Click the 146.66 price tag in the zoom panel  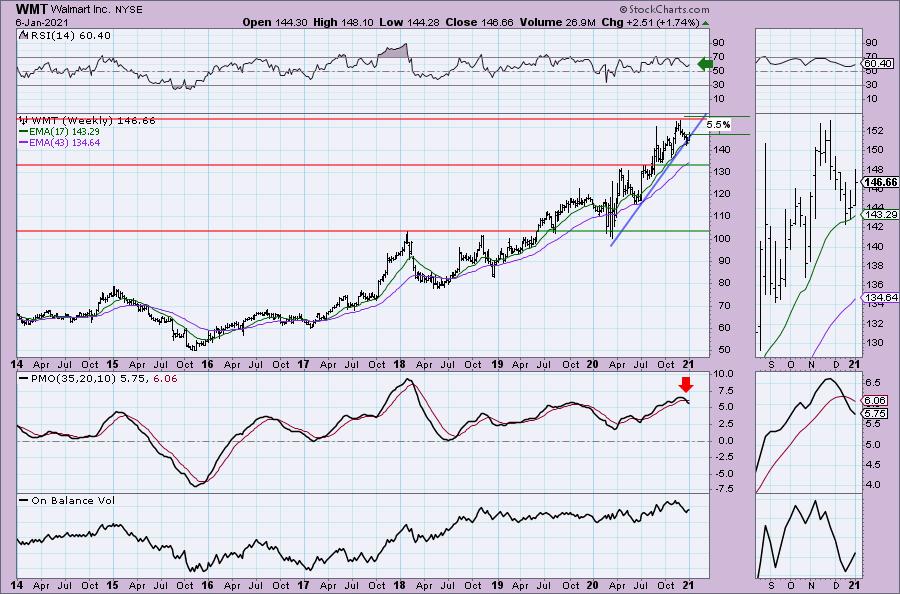(882, 183)
